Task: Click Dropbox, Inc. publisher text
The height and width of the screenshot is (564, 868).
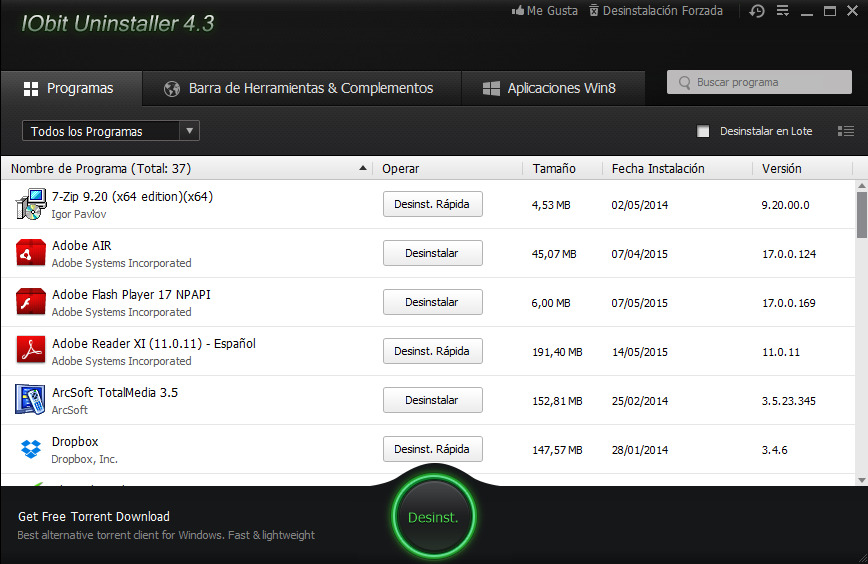Action: click(x=84, y=459)
